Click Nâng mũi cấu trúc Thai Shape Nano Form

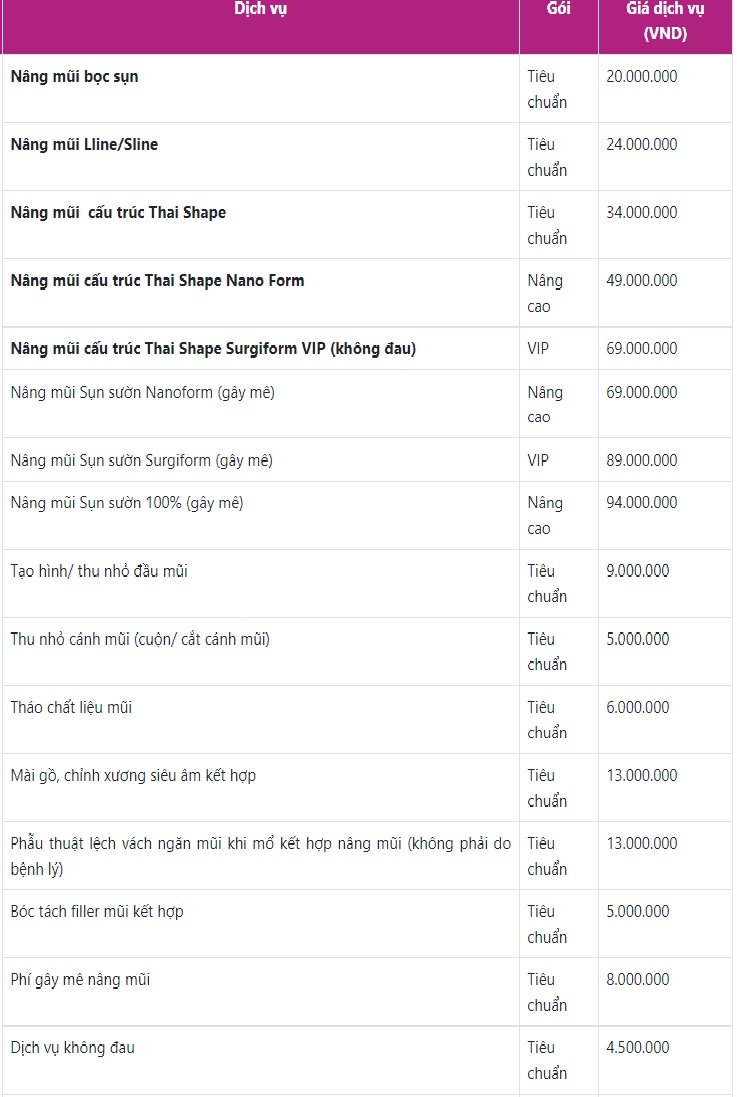(x=157, y=280)
